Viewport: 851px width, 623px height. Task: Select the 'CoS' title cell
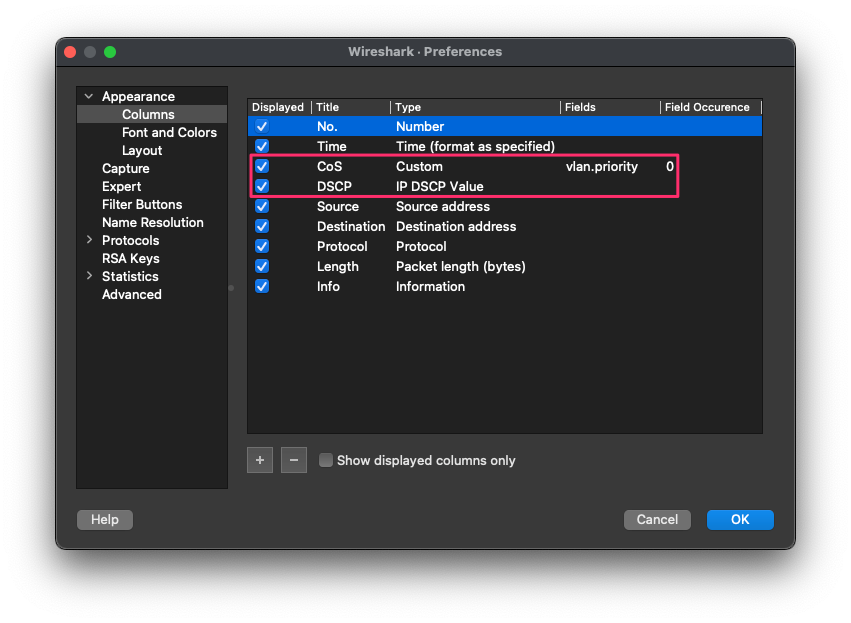coord(329,167)
